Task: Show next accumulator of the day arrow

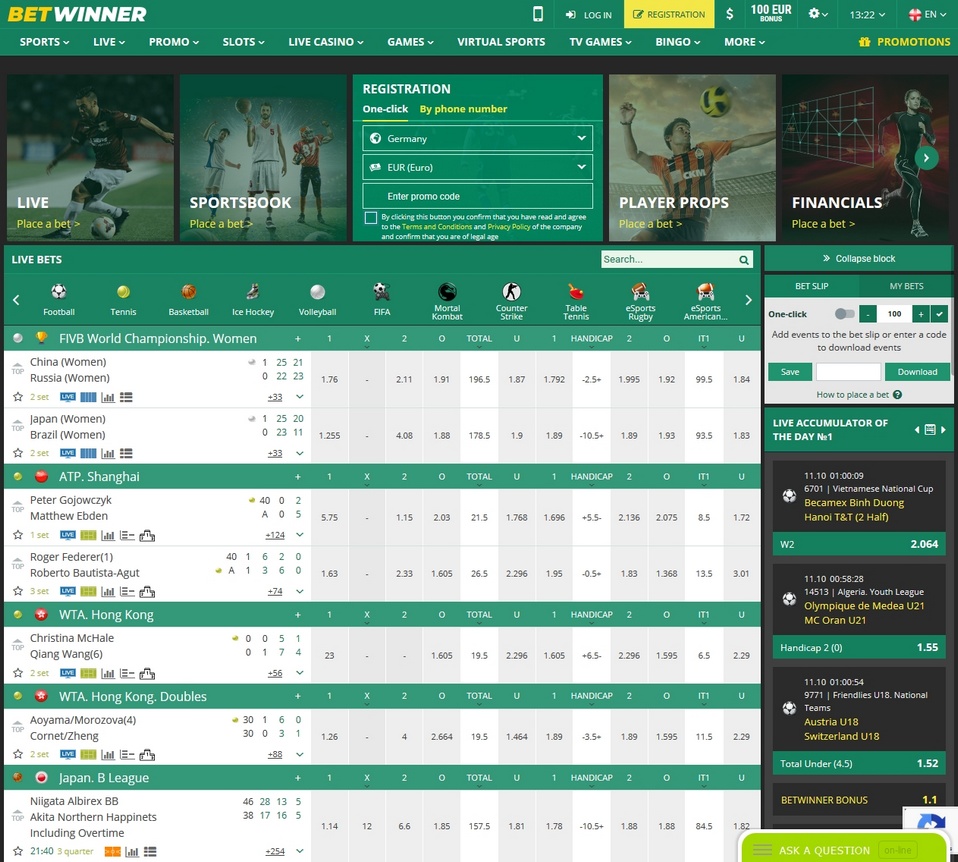Action: pos(943,430)
